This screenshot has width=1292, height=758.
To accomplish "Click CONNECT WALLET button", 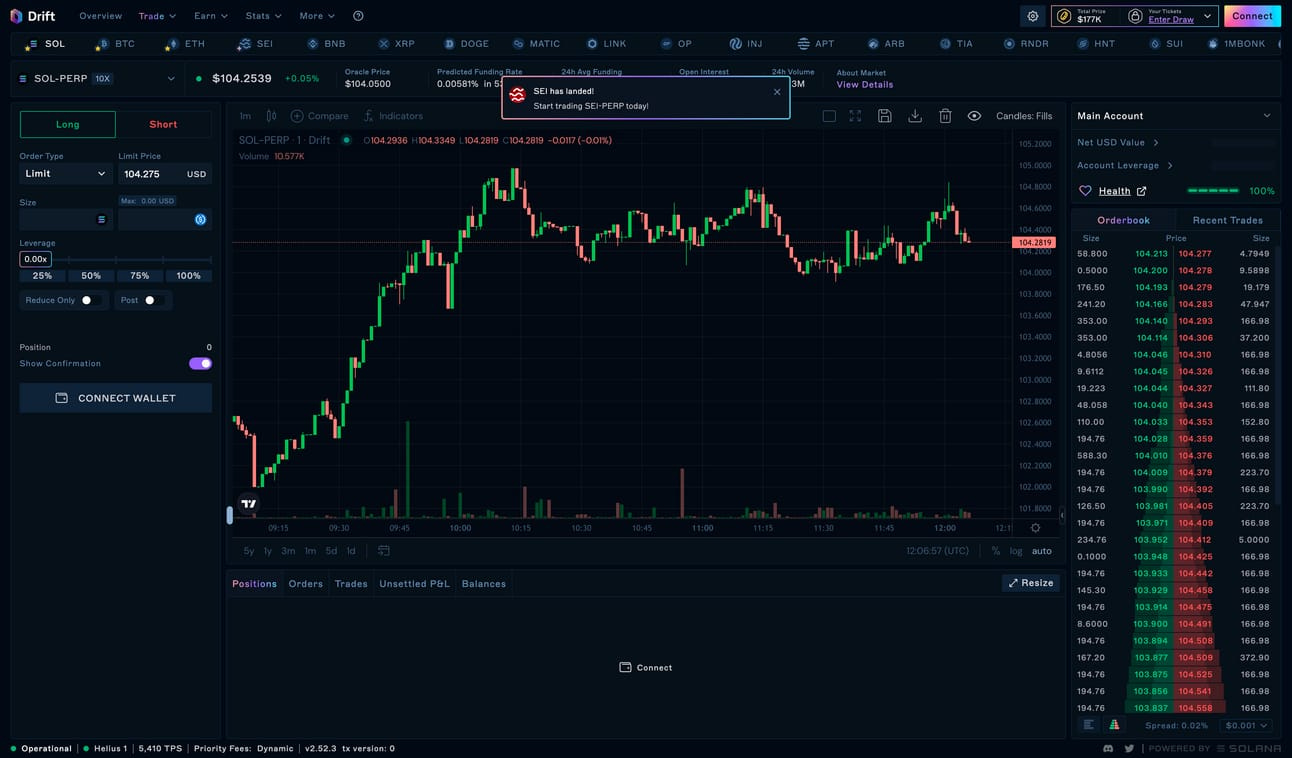I will pyautogui.click(x=116, y=398).
